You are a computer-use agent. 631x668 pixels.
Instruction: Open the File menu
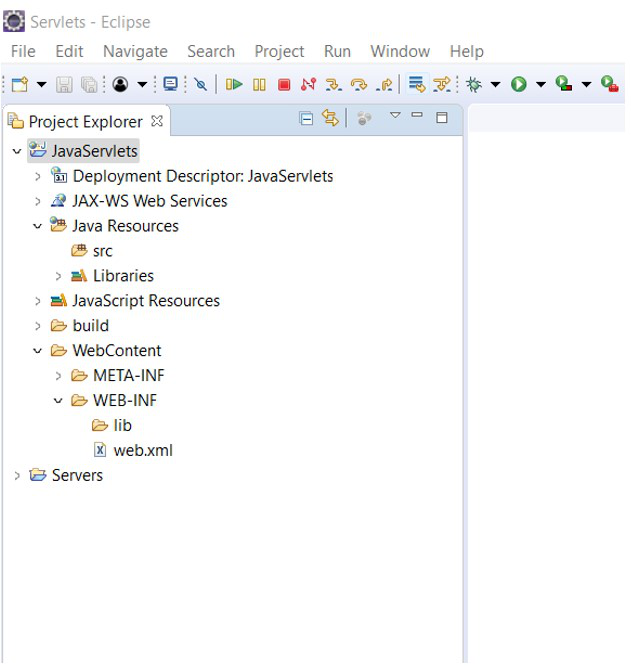[x=23, y=51]
